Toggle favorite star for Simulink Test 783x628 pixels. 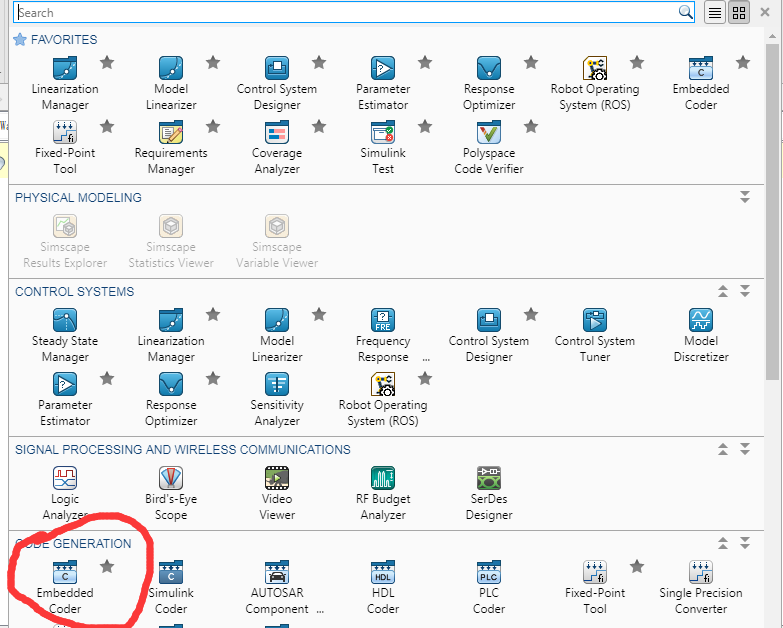425,126
